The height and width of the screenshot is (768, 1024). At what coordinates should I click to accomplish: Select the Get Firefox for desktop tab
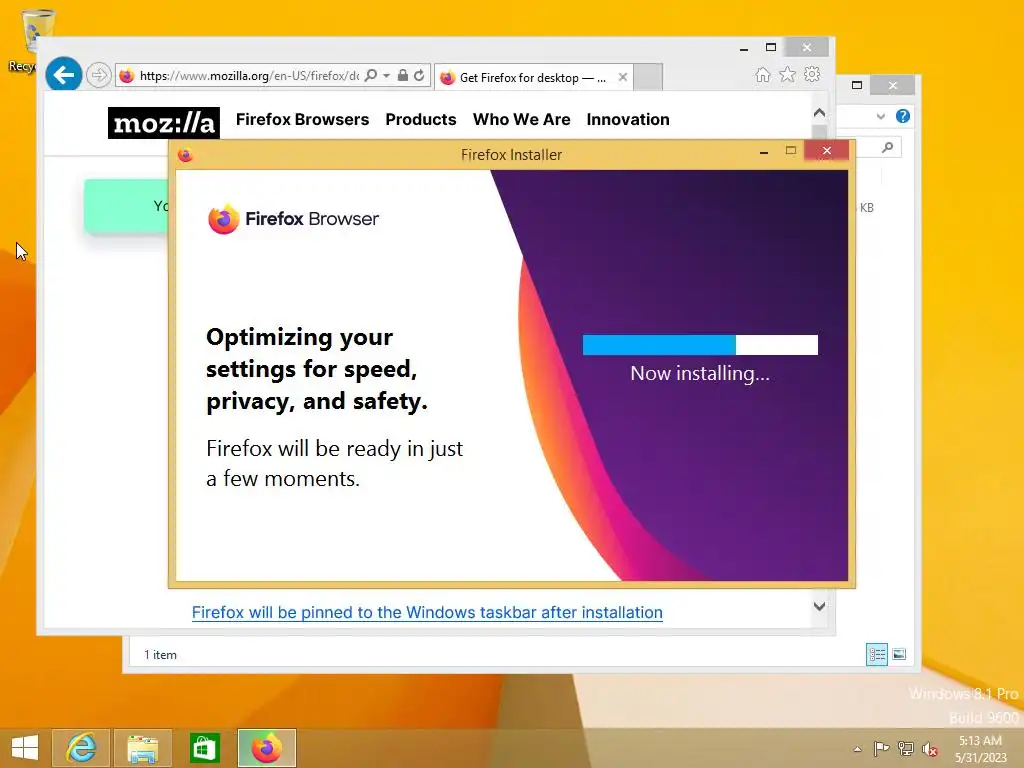tap(532, 78)
